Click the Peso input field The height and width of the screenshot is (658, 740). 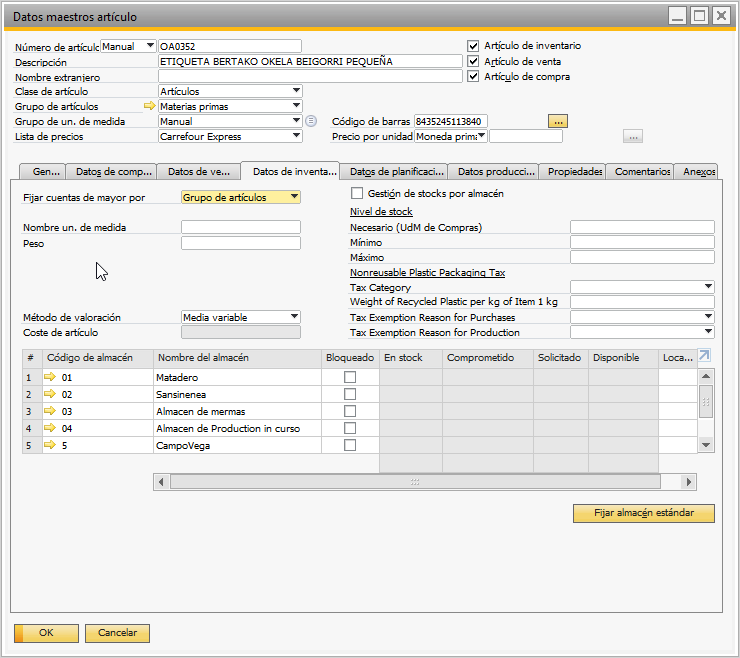(x=241, y=243)
